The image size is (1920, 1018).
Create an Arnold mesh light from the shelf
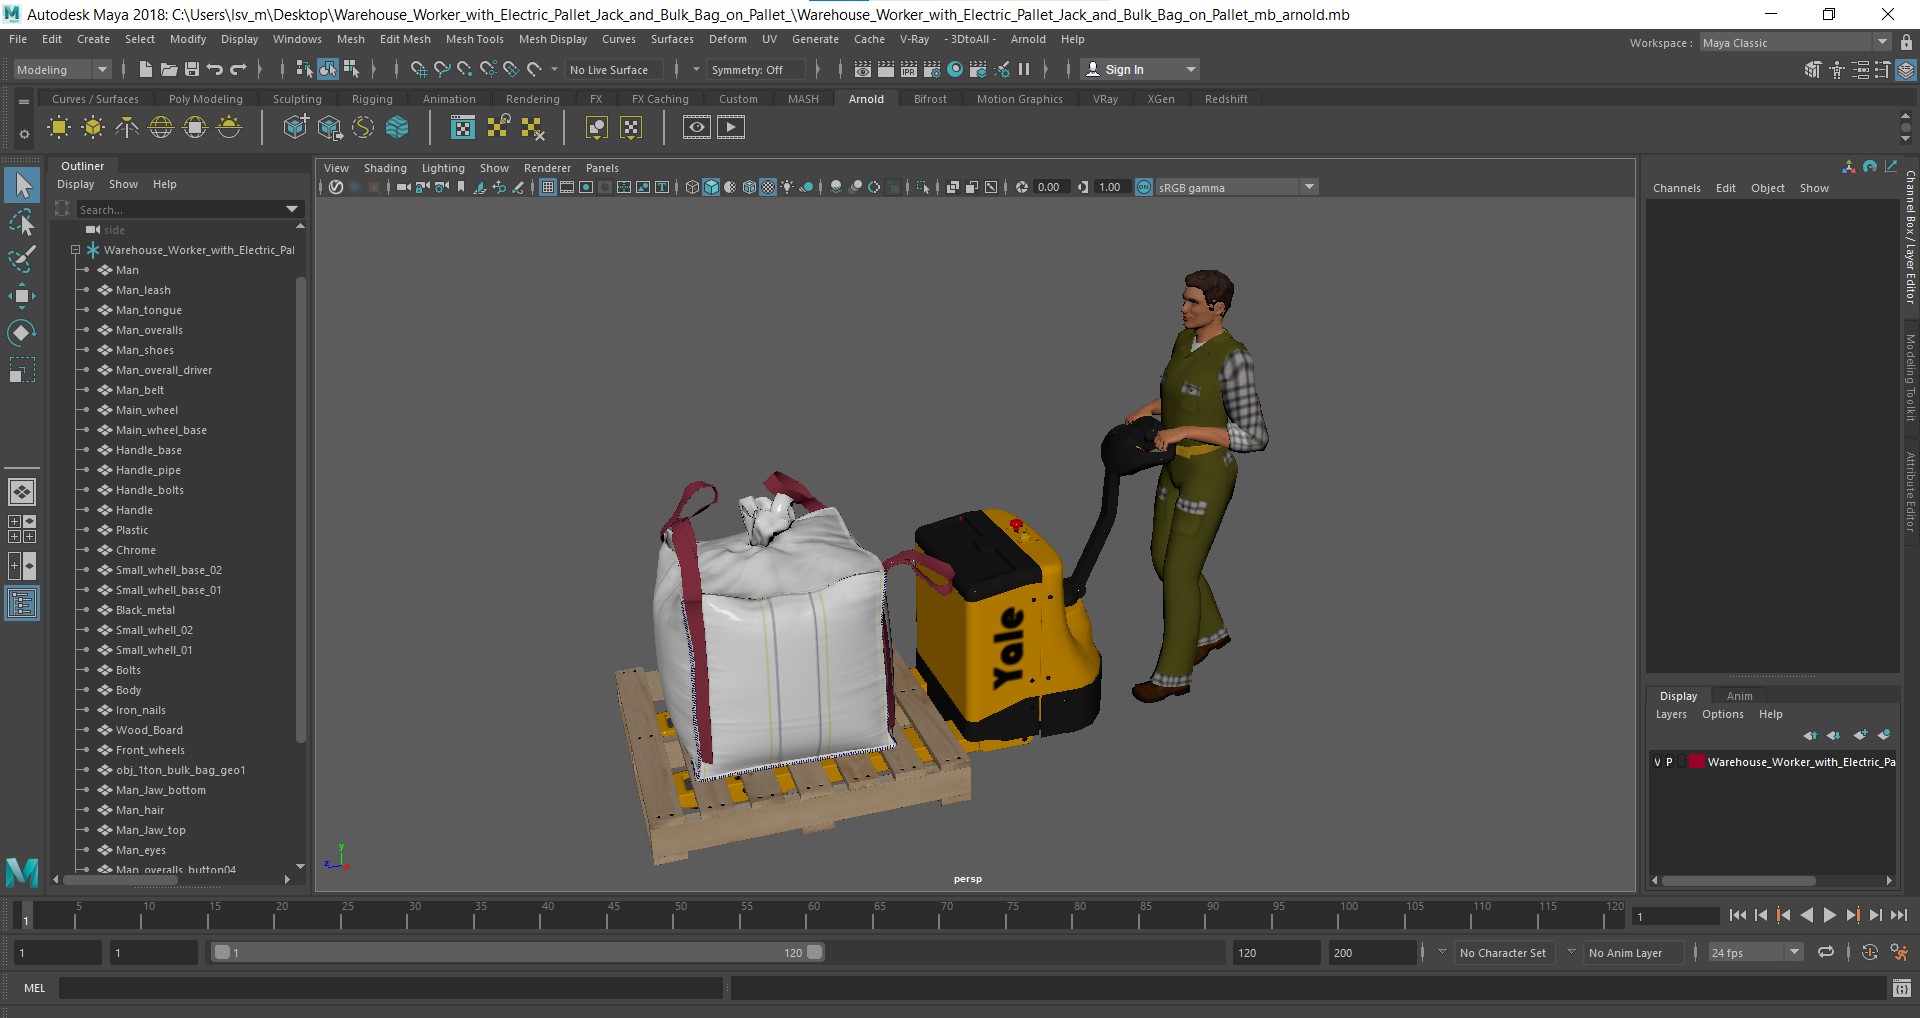[93, 127]
